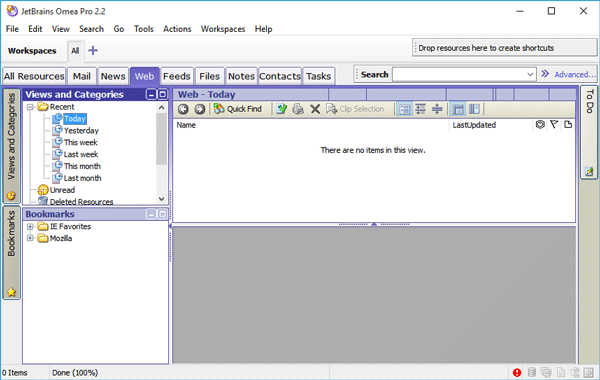
Task: Toggle the vertical preview layout icon
Action: (474, 109)
